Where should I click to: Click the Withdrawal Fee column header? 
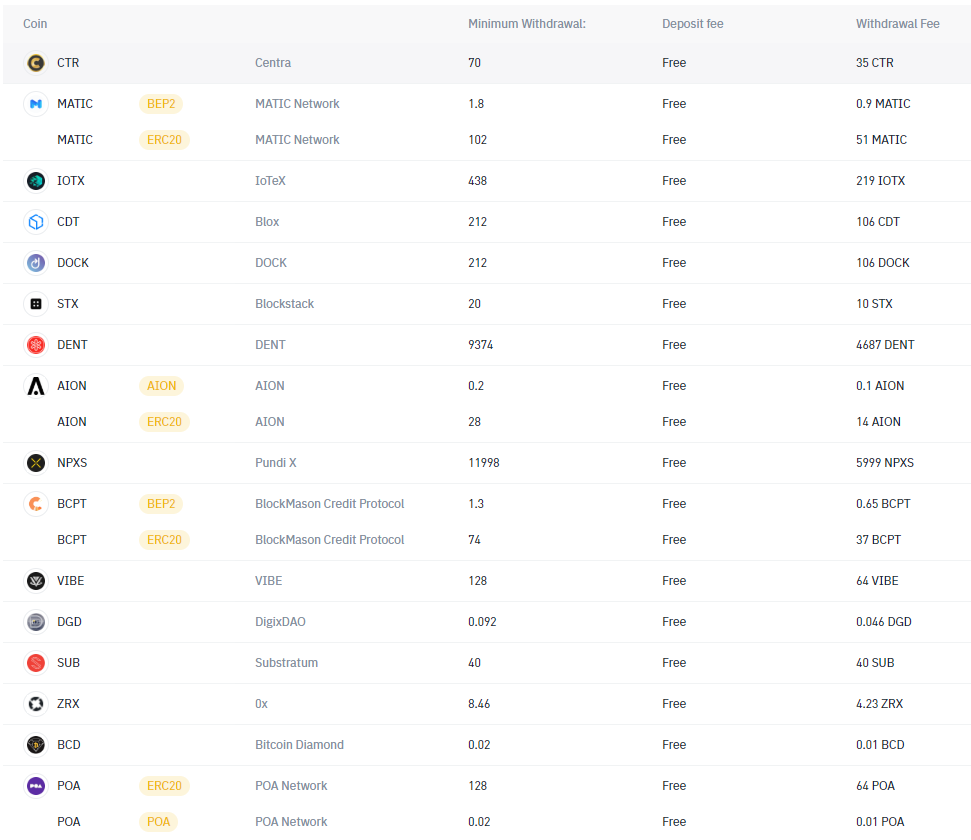(898, 24)
